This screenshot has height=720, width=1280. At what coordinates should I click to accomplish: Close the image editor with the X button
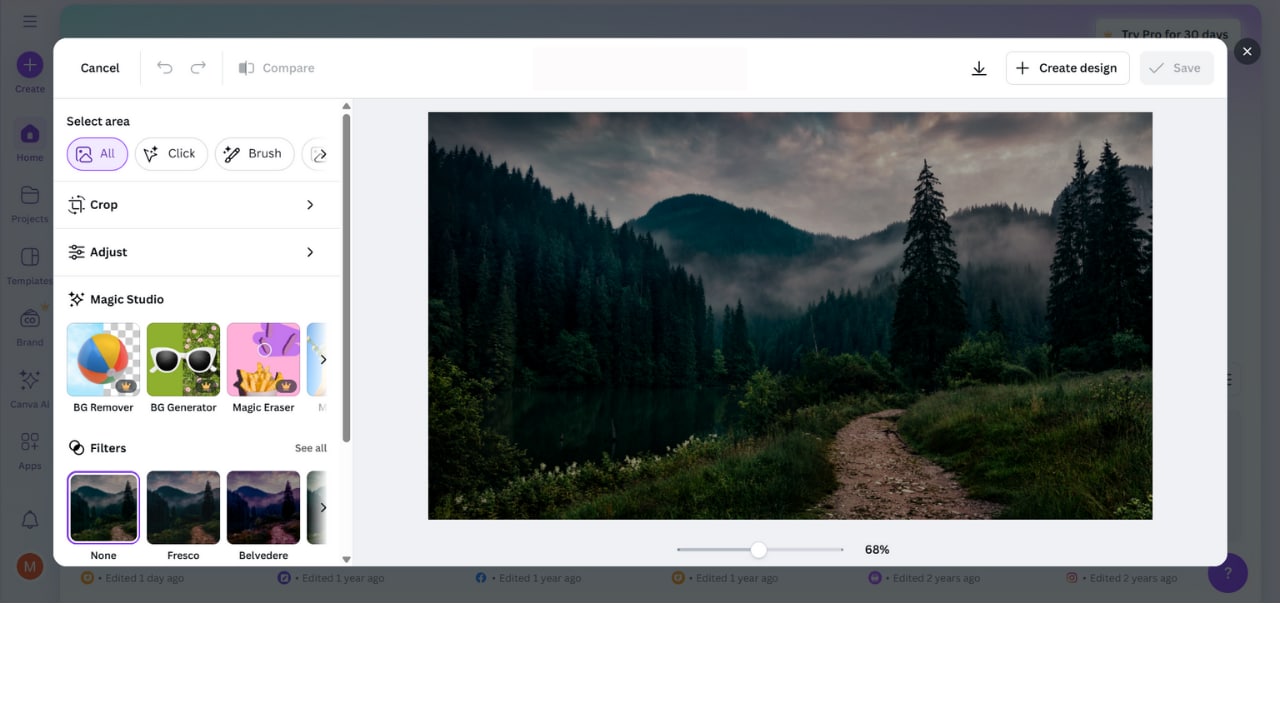(1246, 51)
